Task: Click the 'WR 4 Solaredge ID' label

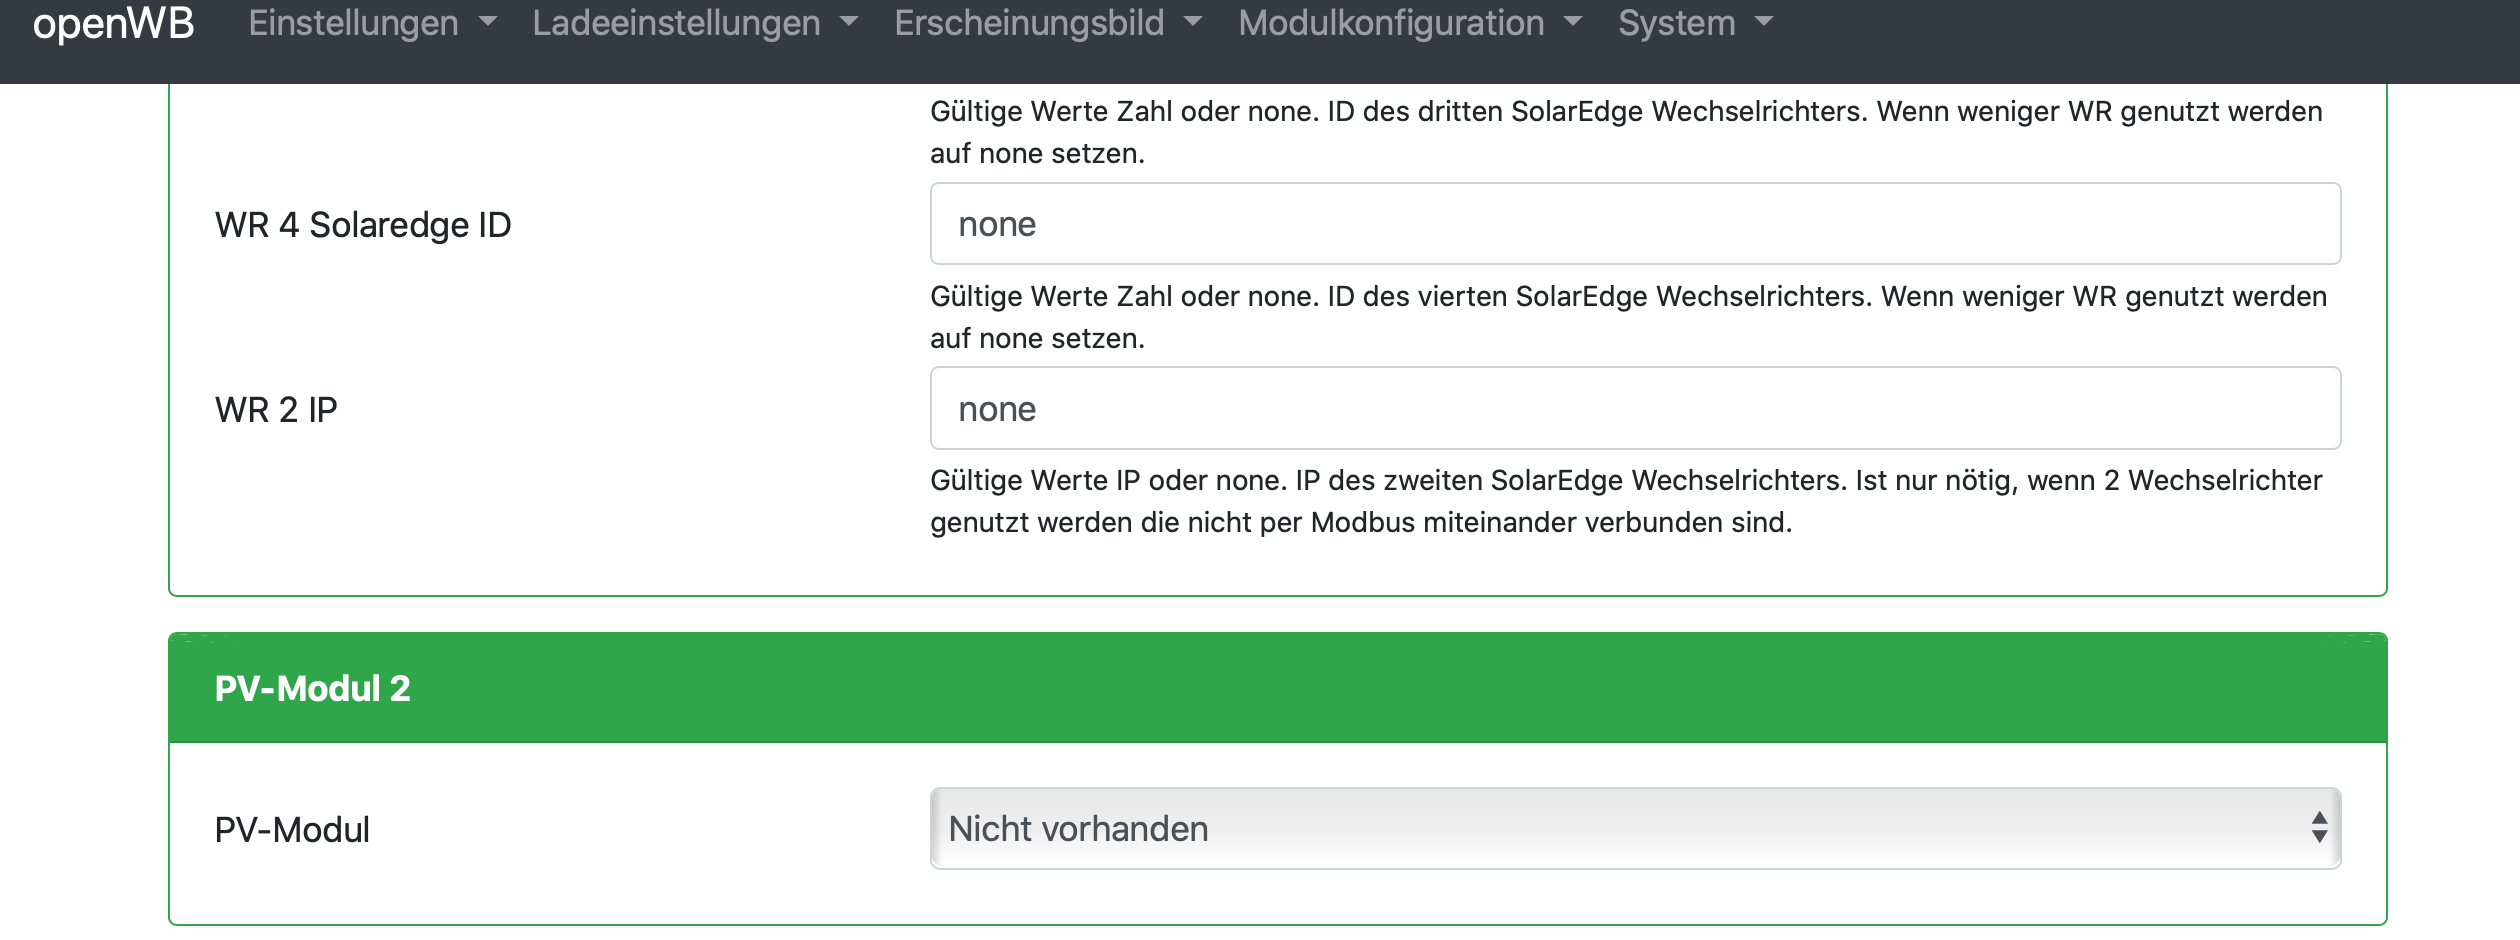Action: [363, 225]
